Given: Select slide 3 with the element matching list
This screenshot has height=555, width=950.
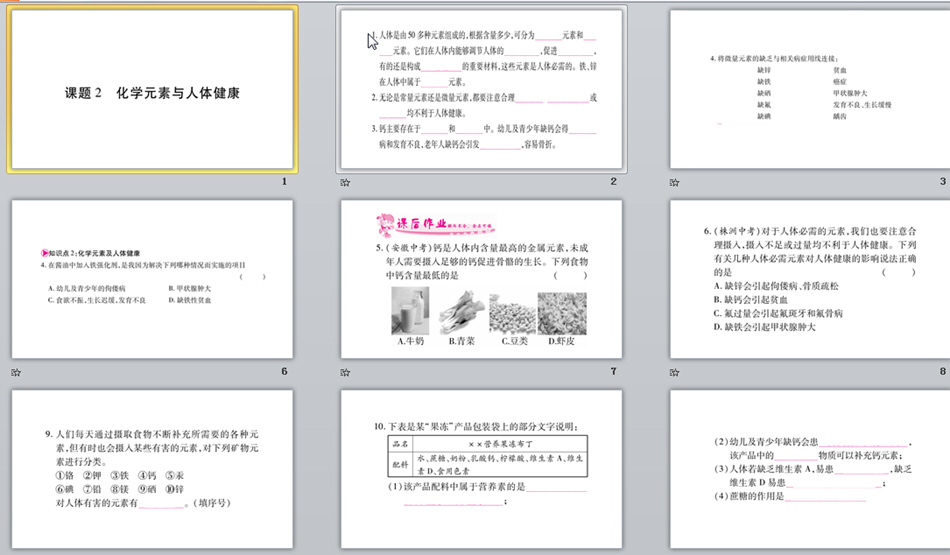Looking at the screenshot, I should tap(809, 89).
